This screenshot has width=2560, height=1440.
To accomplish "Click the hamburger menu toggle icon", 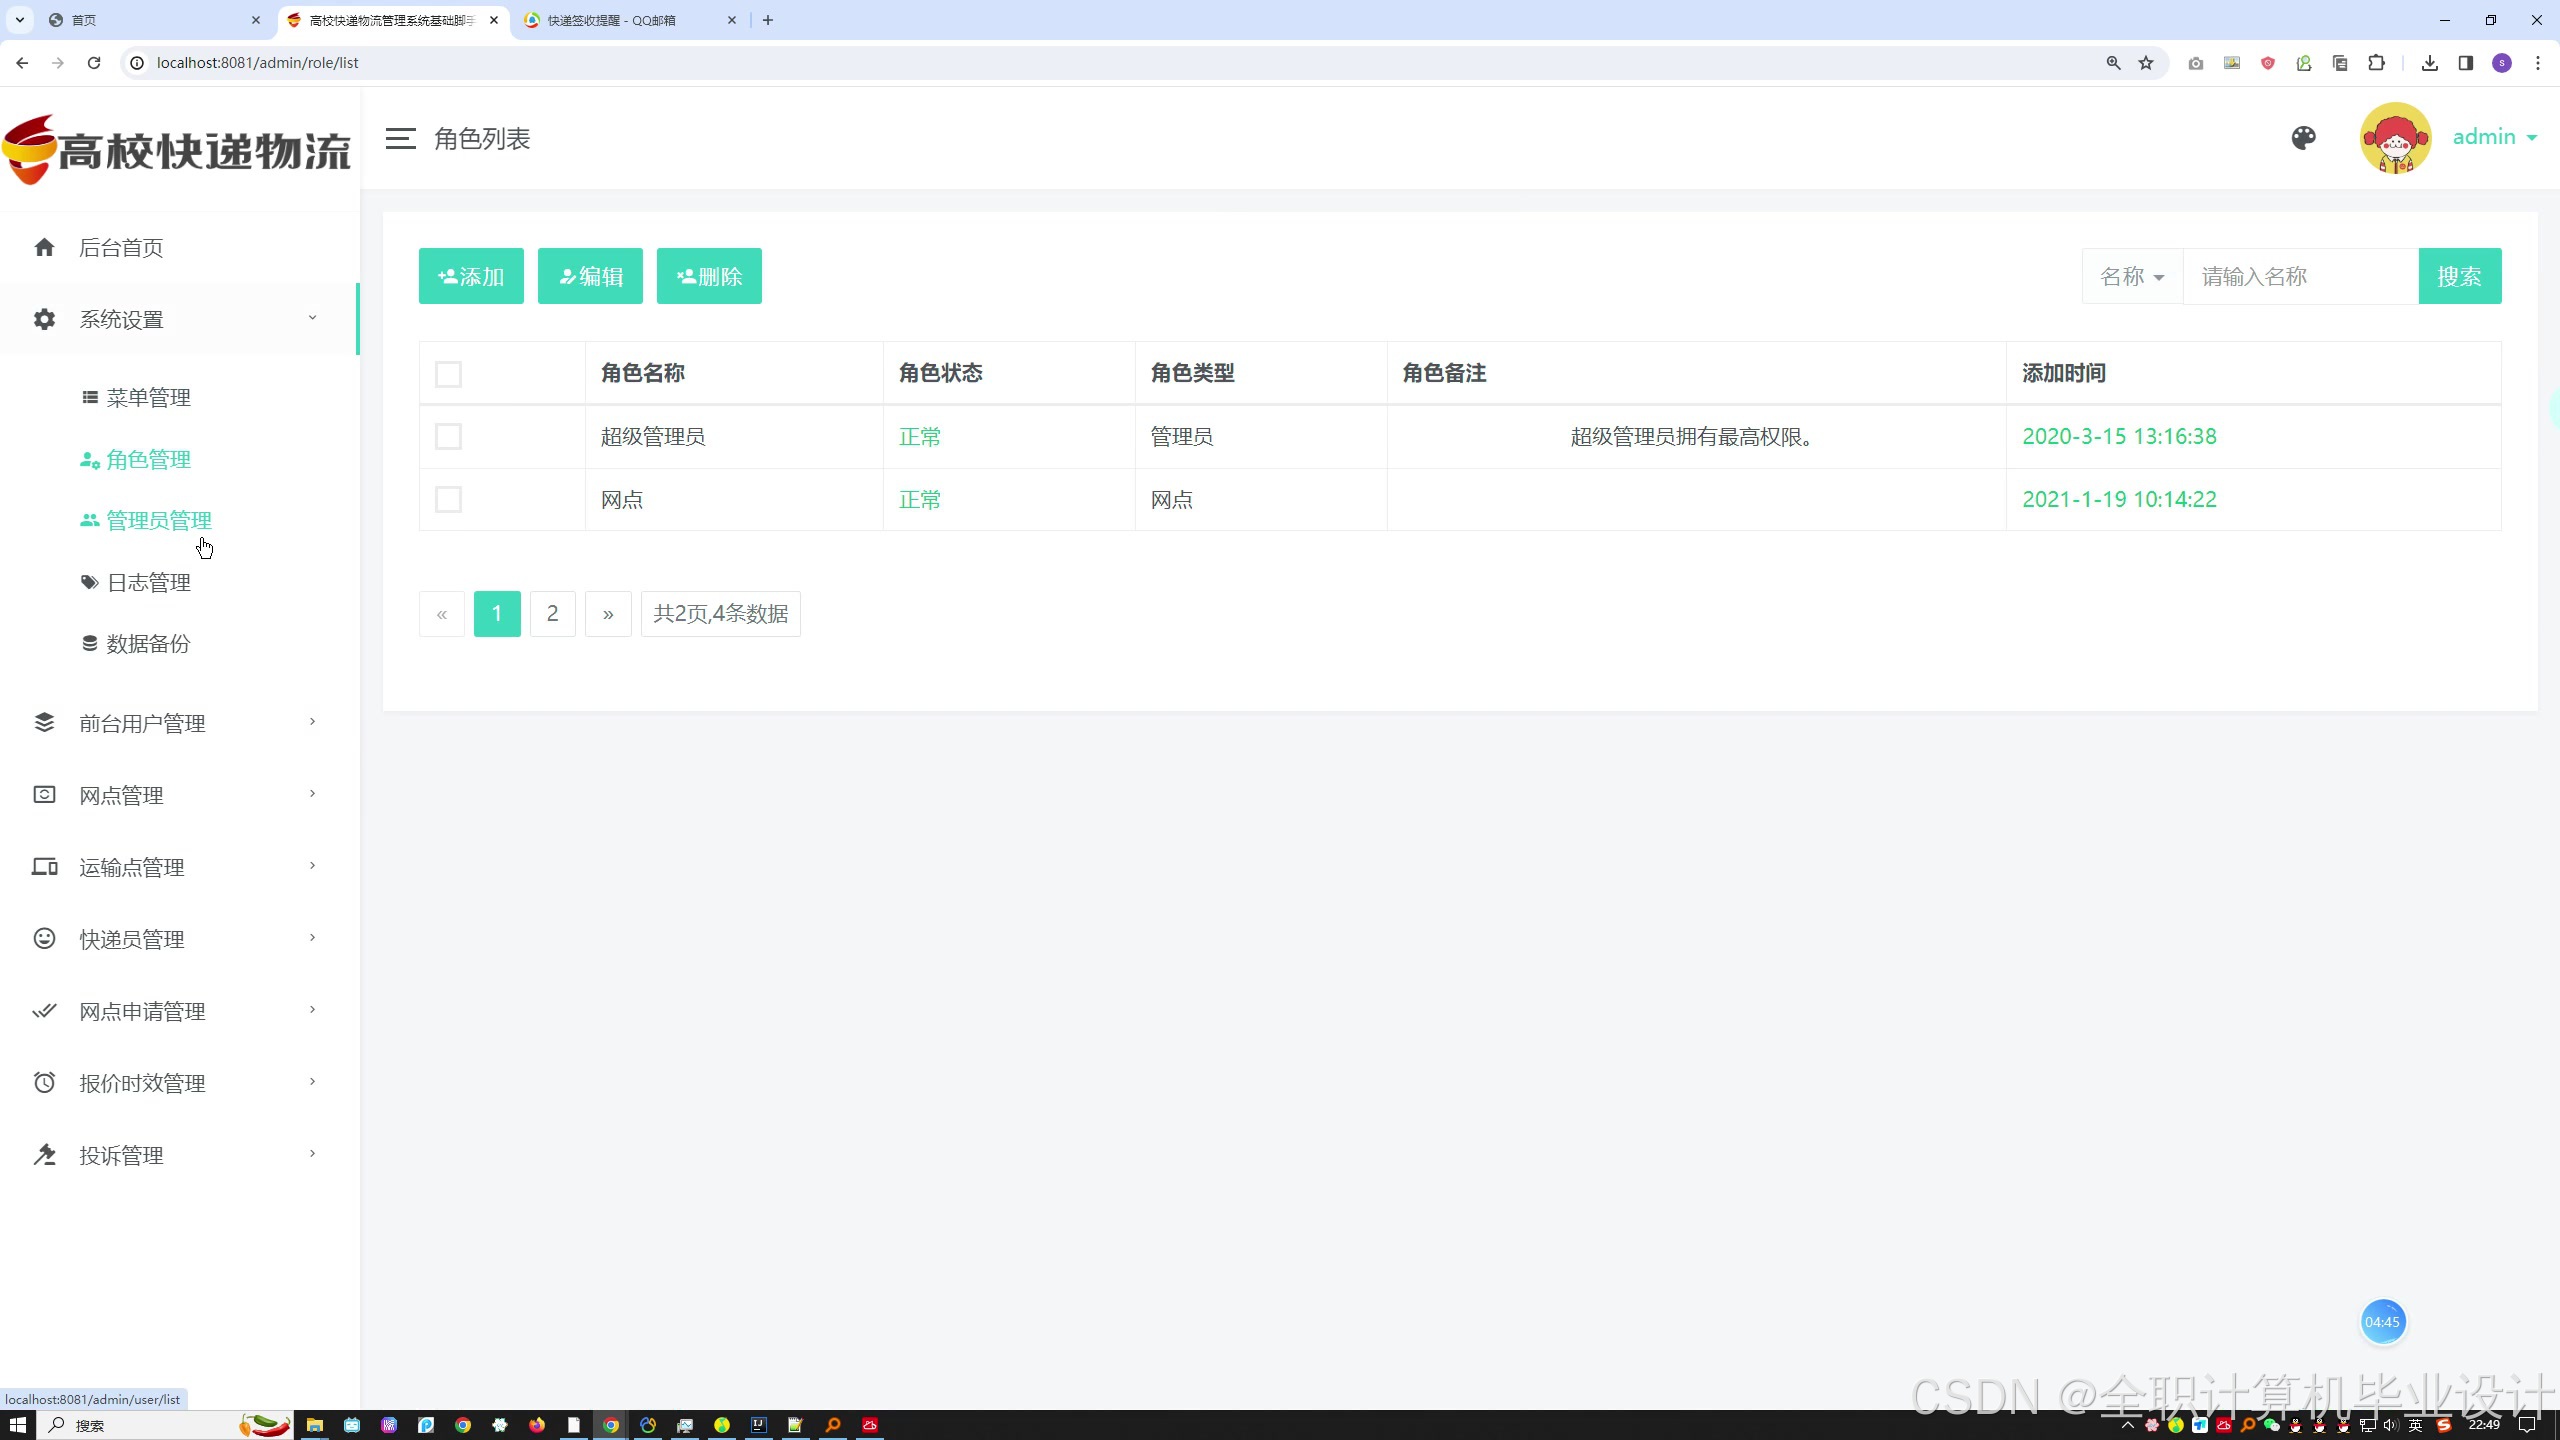I will click(x=400, y=139).
